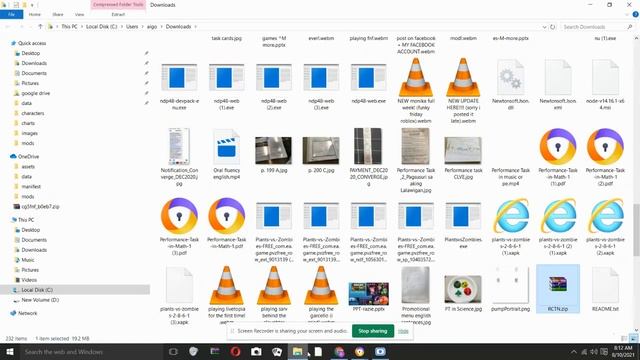Select the plants-vs-zombies-2-8-6-1 (2).xapk file
Screen dimensions: 640x360
click(605, 227)
